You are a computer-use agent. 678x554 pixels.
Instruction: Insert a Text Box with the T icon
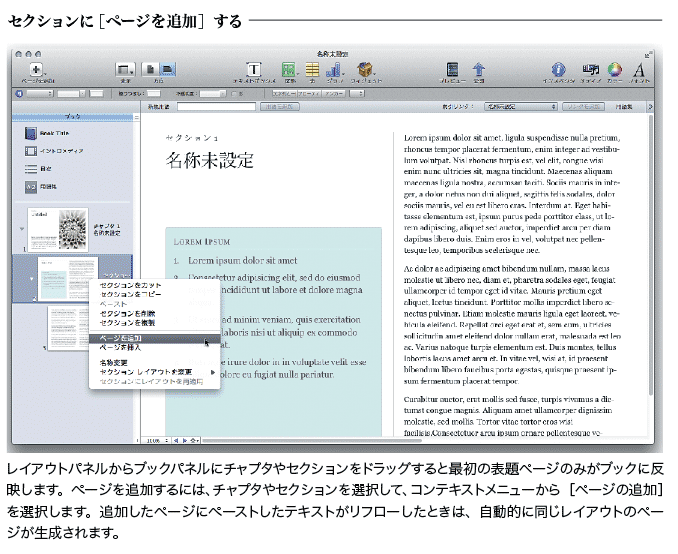click(x=254, y=70)
